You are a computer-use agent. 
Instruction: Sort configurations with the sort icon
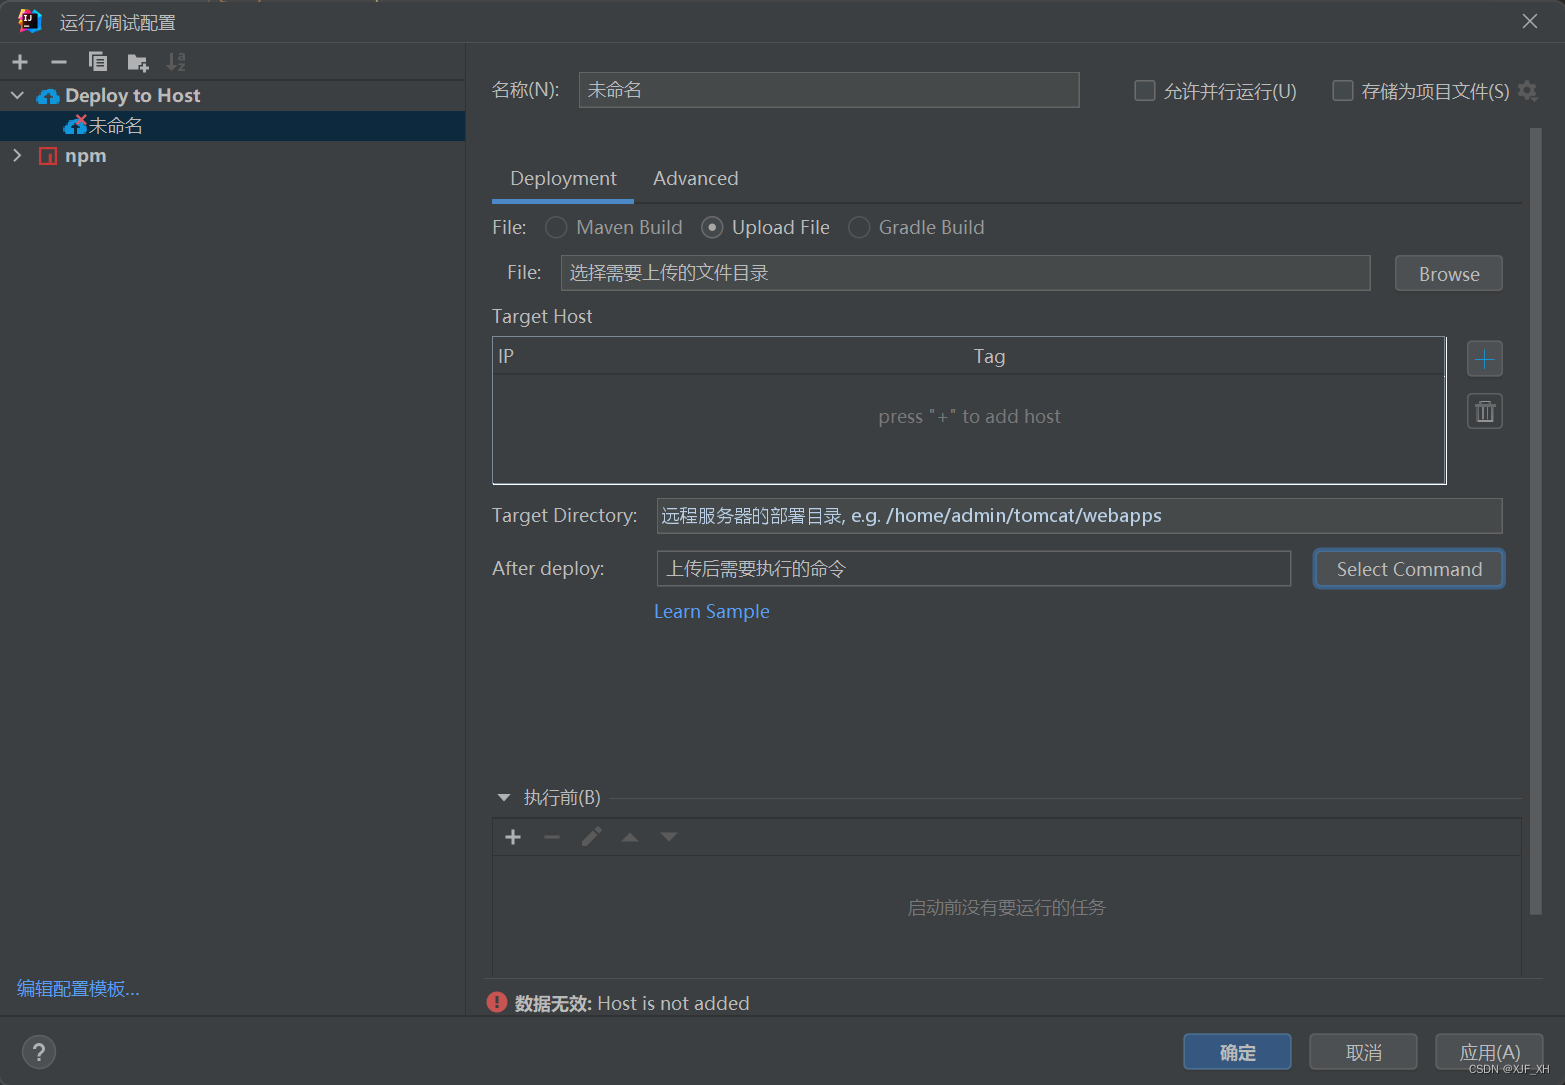coord(176,62)
